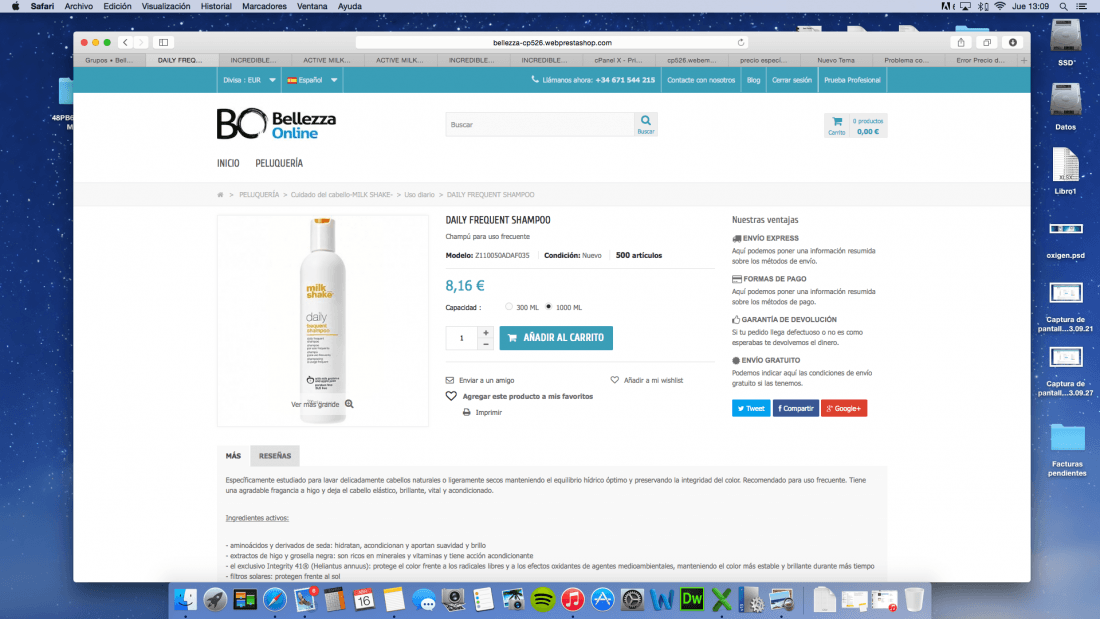Open the Marcadores menu
This screenshot has height=619, width=1100.
264,6
